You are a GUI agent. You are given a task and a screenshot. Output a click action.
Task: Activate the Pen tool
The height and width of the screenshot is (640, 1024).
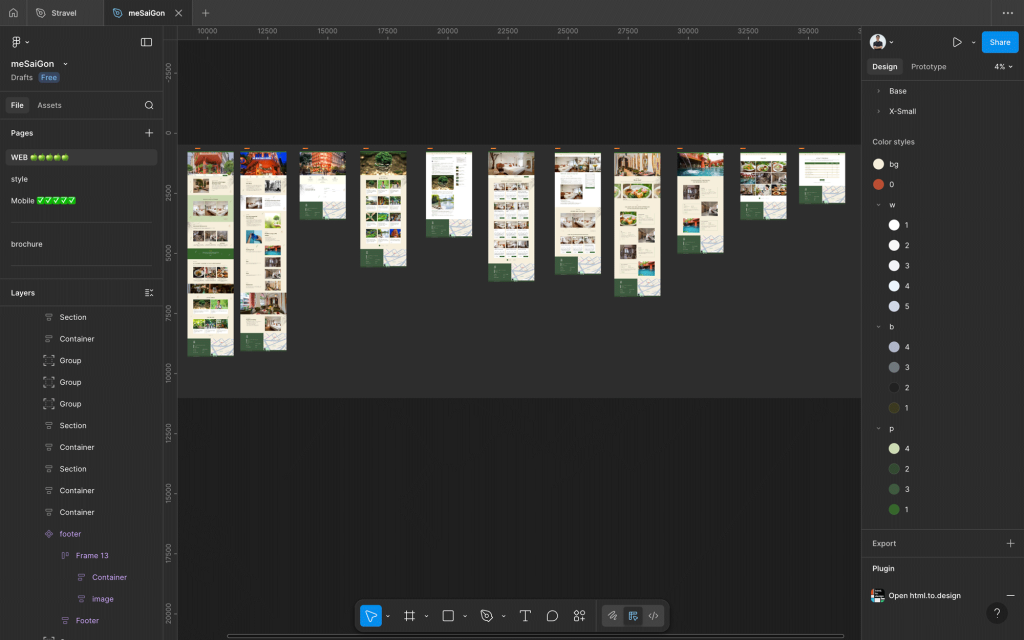(487, 616)
